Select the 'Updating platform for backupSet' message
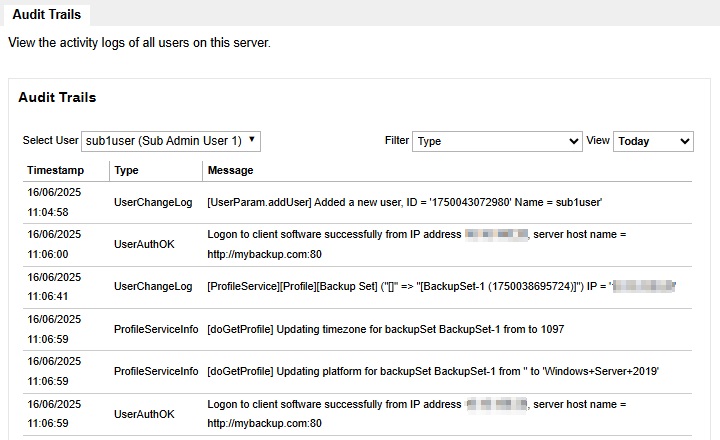Image resolution: width=720 pixels, height=440 pixels. click(x=432, y=371)
